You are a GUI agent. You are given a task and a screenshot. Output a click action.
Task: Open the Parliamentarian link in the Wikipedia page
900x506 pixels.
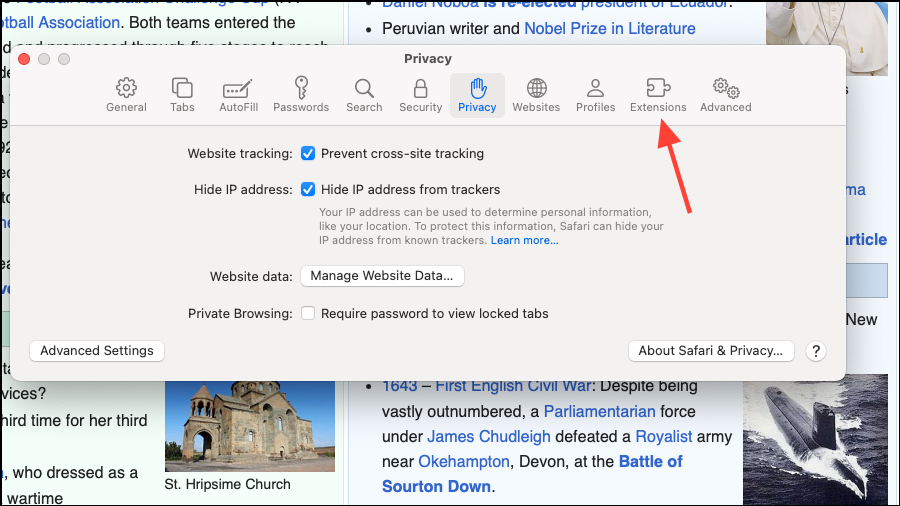(599, 411)
